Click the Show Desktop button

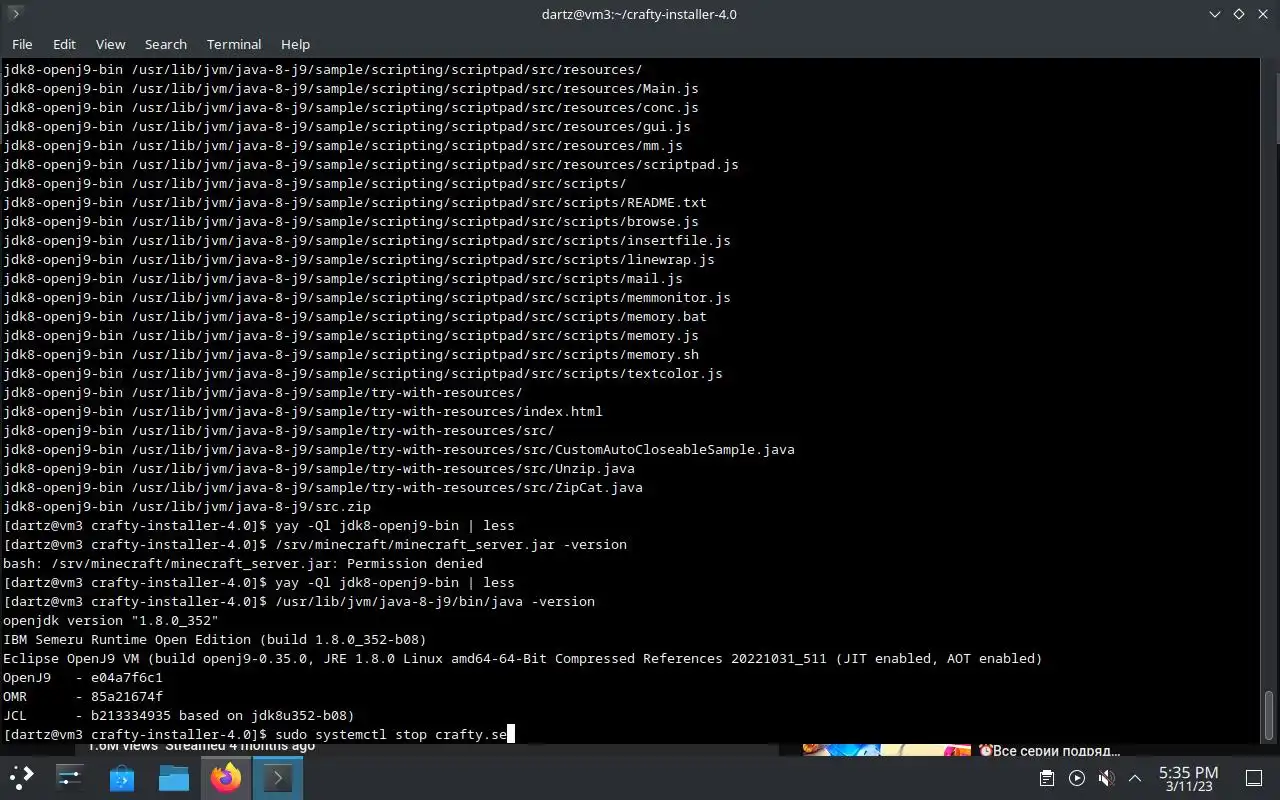click(1253, 778)
